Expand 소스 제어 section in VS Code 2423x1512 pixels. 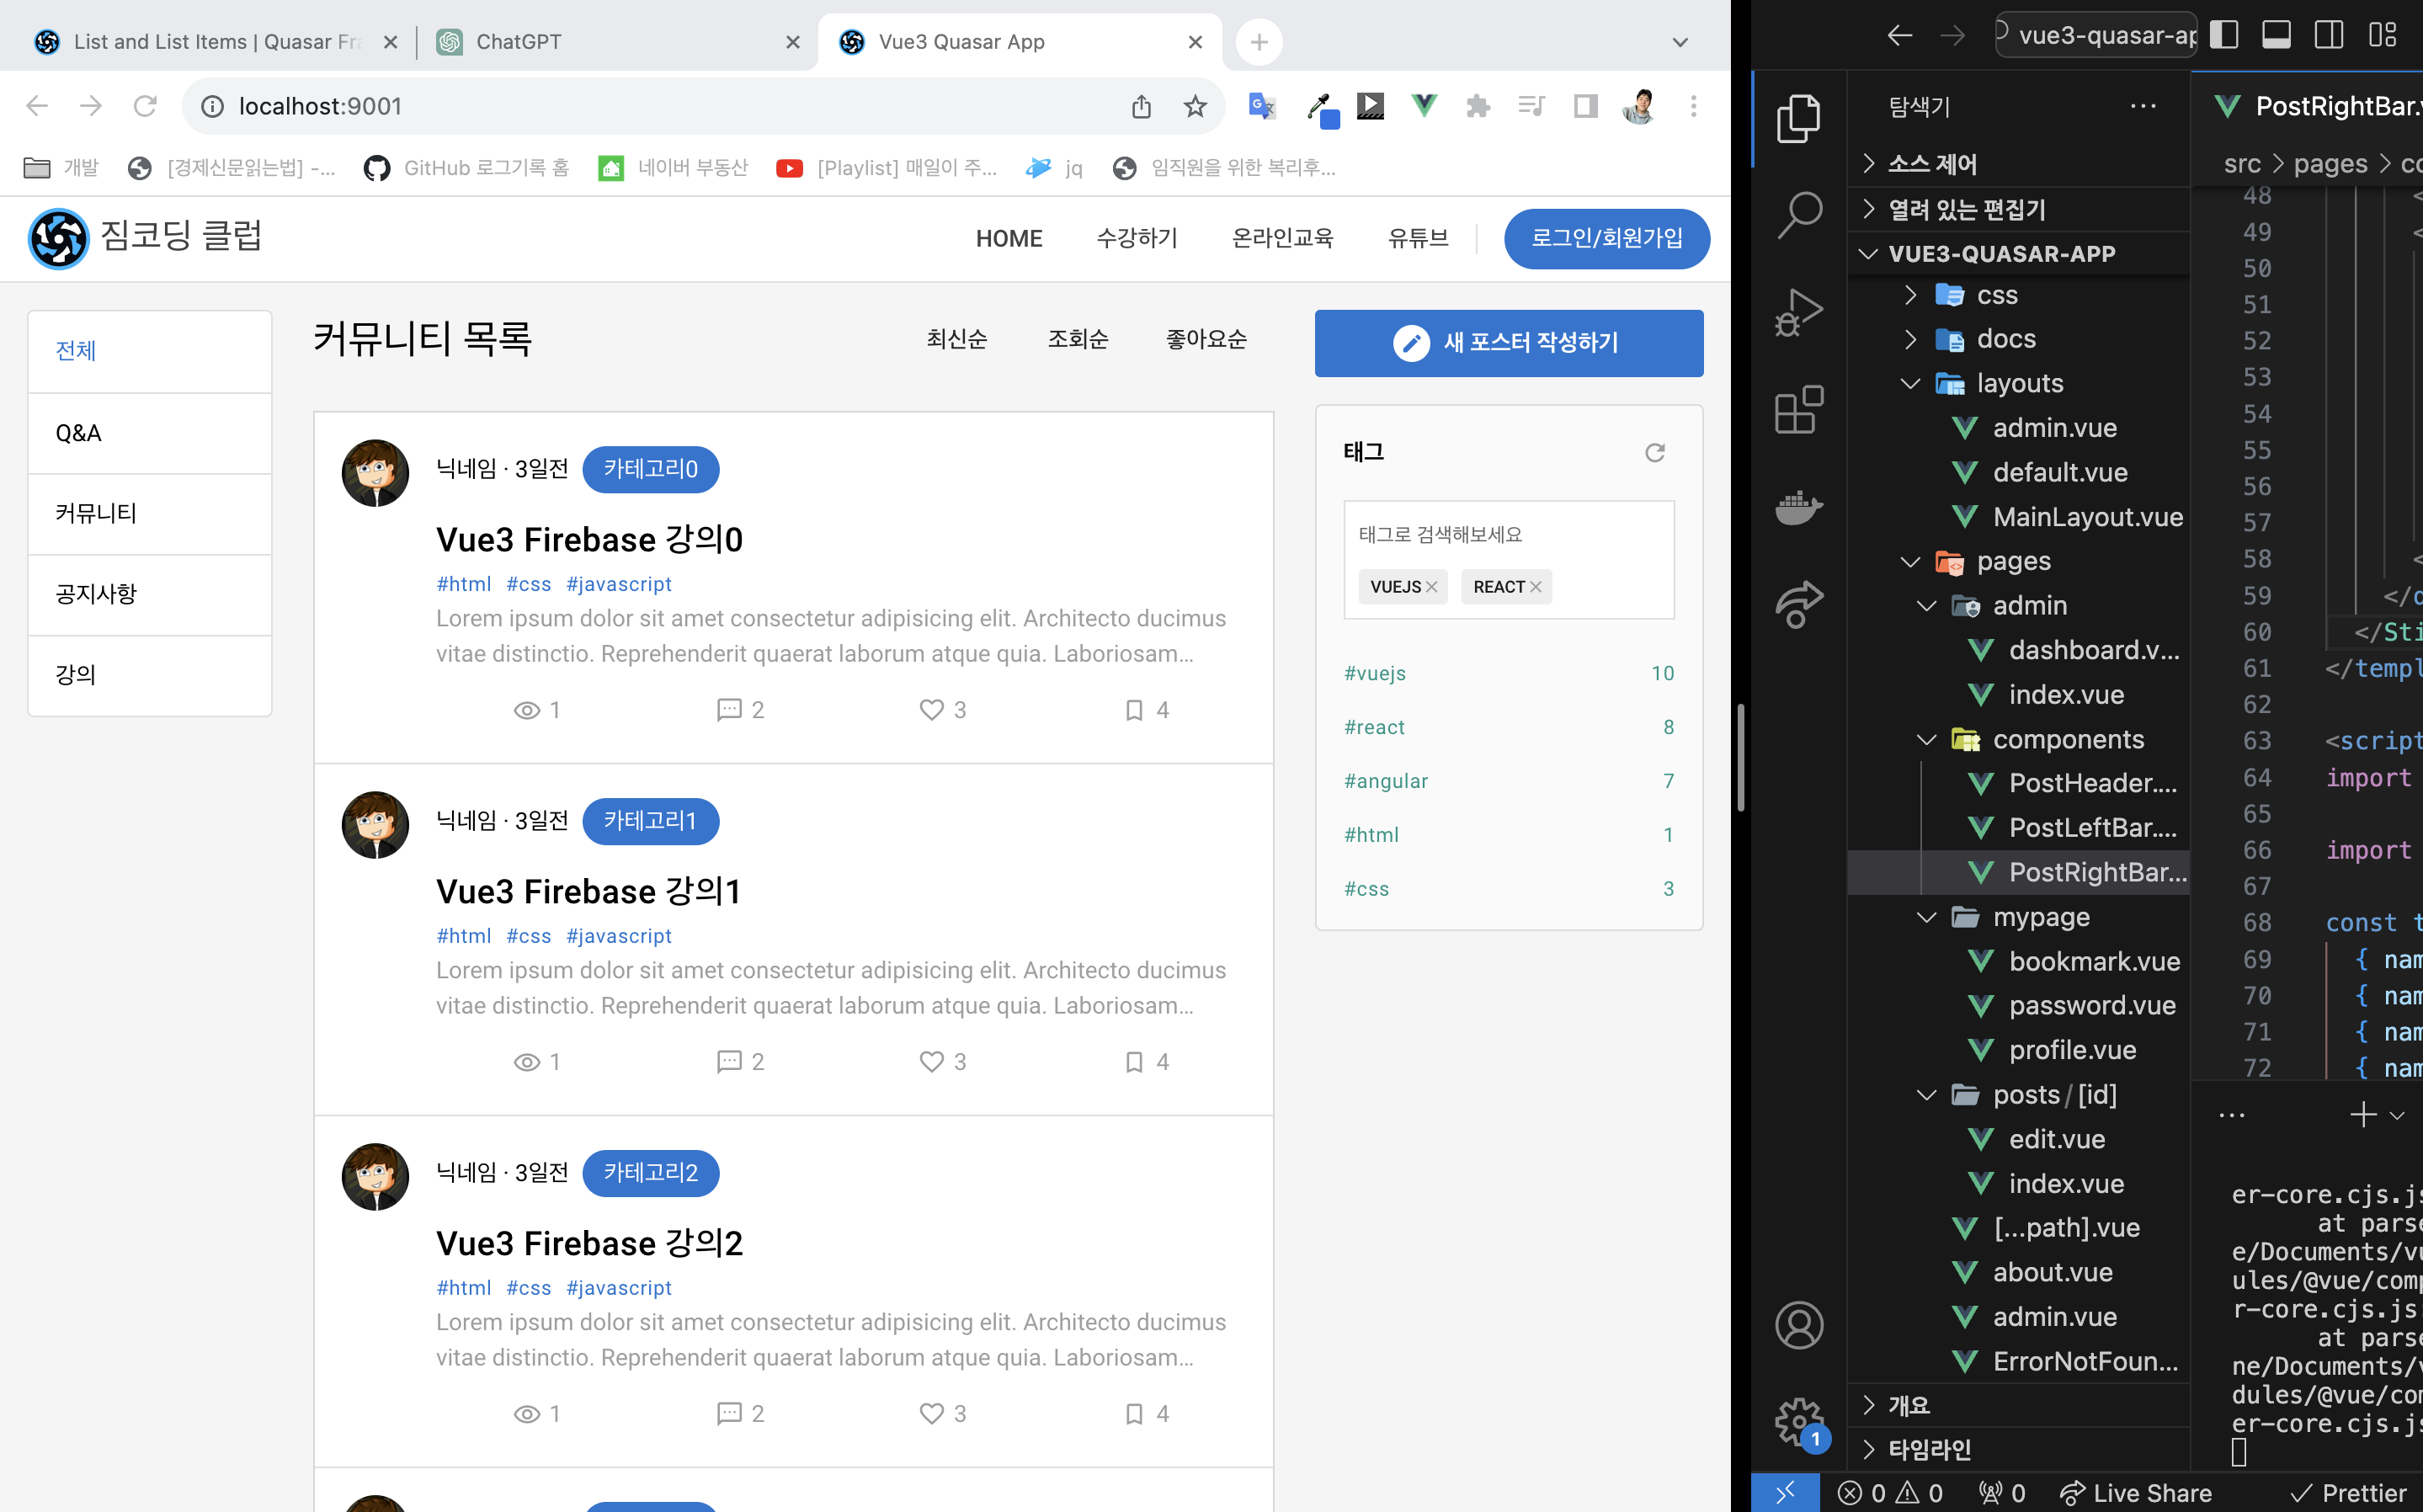2019,164
